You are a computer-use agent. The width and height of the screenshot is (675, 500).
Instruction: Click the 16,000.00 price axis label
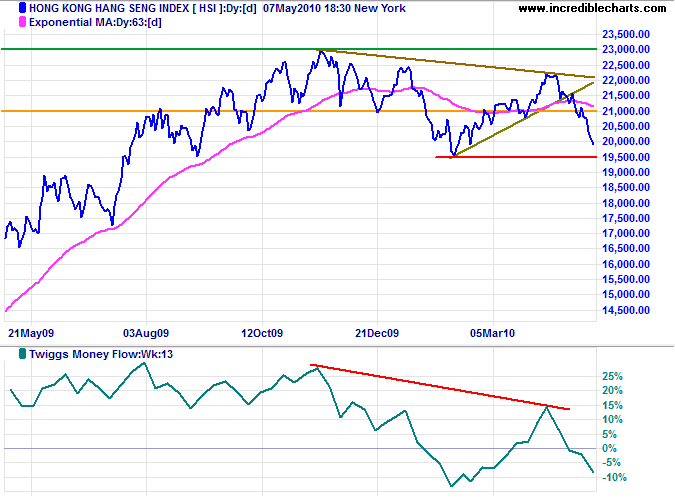tap(625, 264)
